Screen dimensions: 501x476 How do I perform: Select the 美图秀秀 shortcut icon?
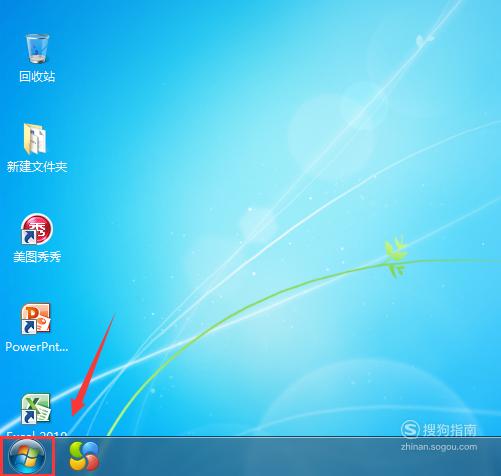pyautogui.click(x=36, y=229)
